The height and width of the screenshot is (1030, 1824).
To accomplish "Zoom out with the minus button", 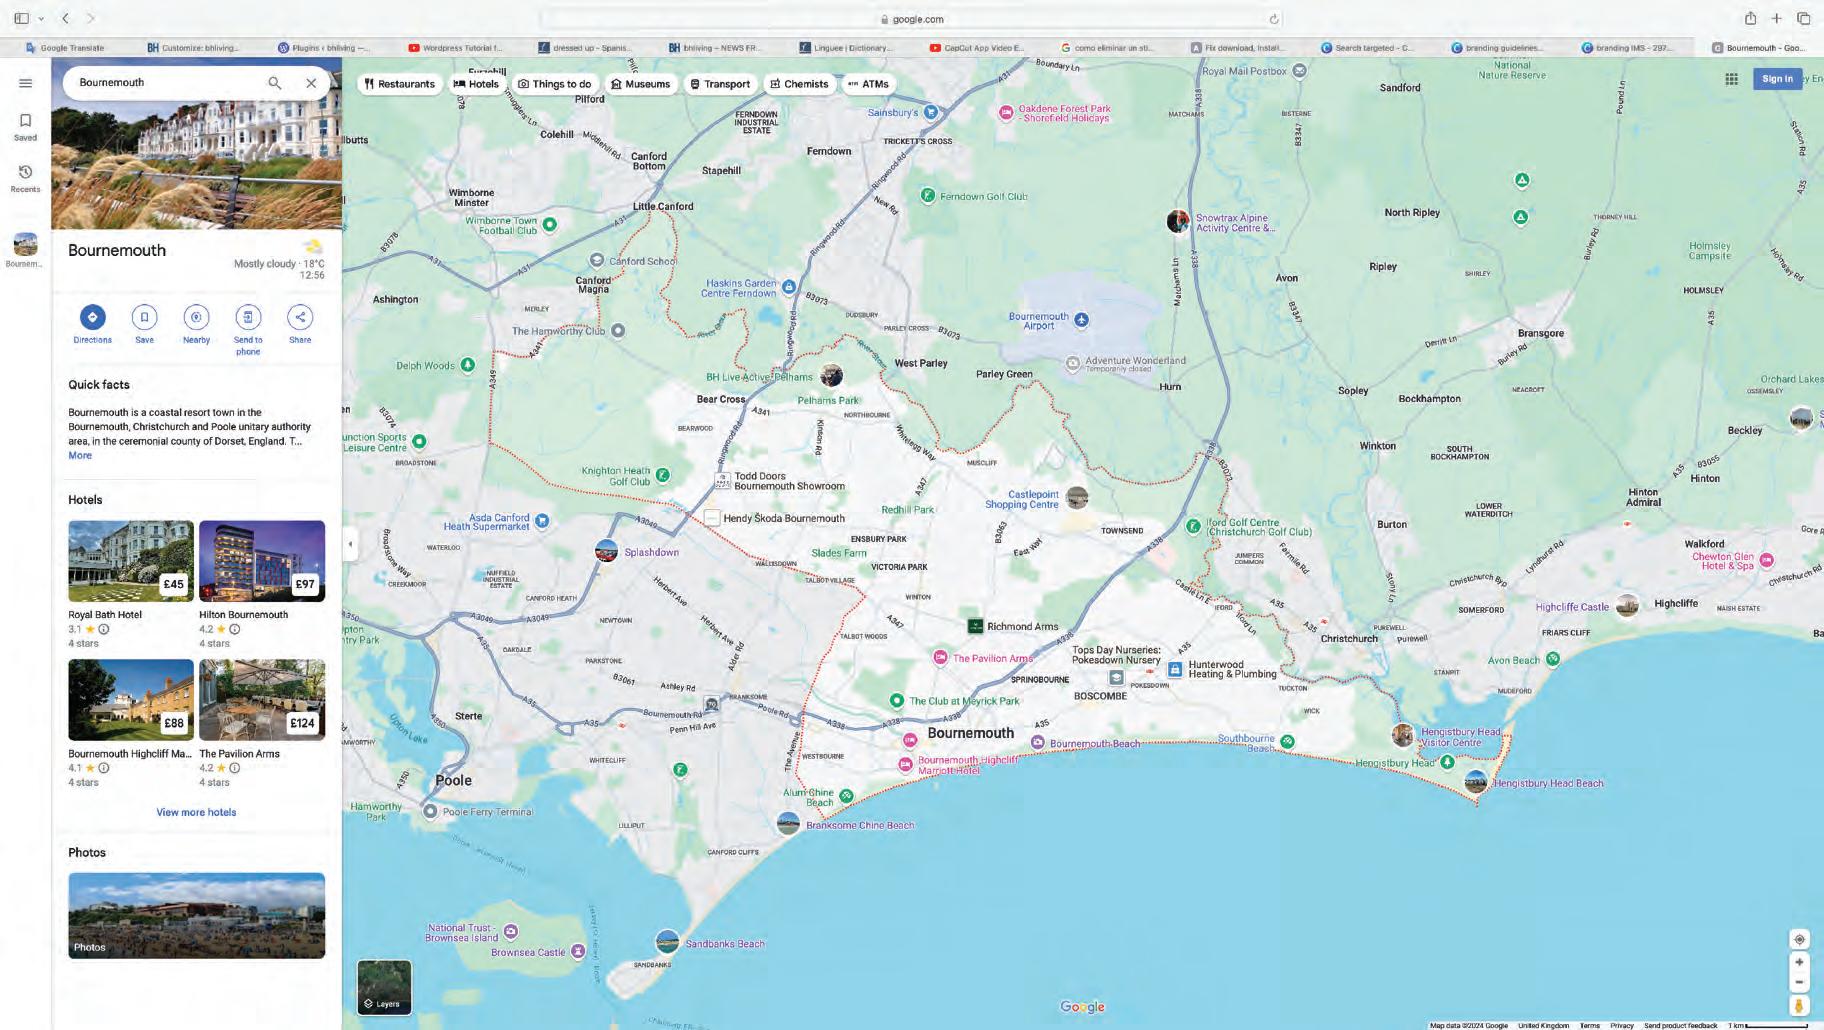I will (x=1799, y=982).
